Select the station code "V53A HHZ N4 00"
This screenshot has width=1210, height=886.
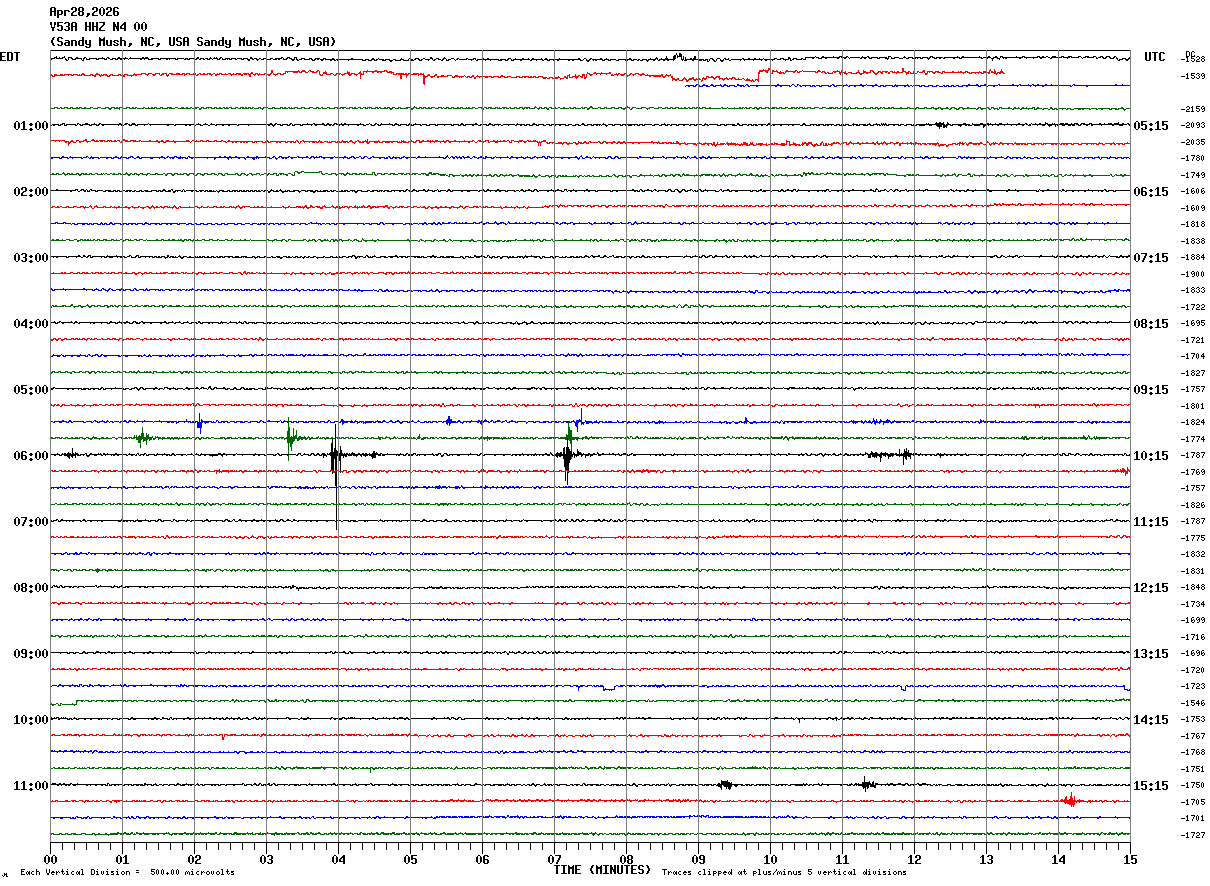[98, 27]
